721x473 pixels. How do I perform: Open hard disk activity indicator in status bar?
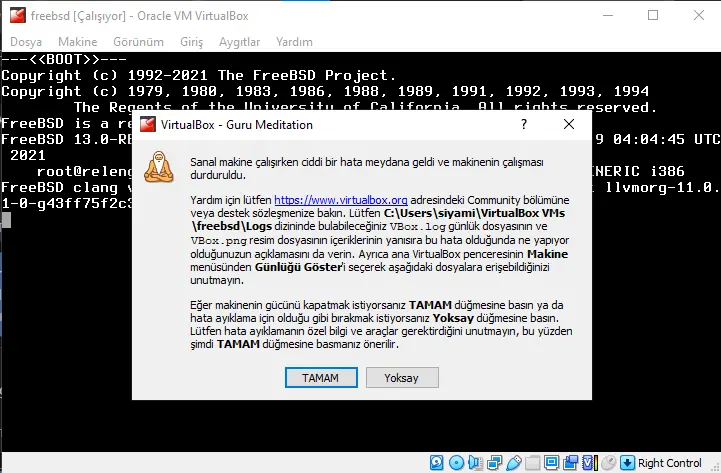click(x=436, y=462)
